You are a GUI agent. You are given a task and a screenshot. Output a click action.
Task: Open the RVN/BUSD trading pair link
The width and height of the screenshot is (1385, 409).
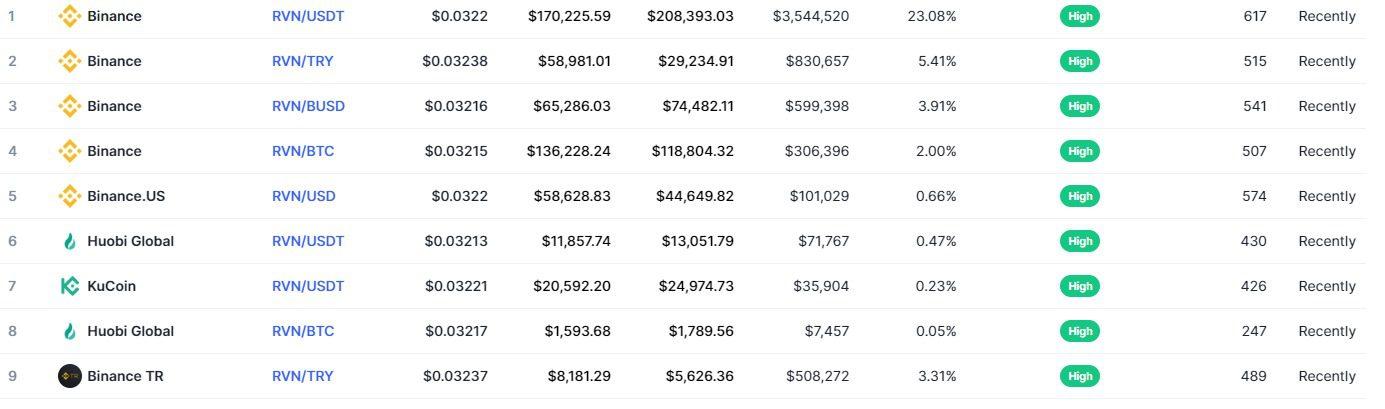coord(308,106)
